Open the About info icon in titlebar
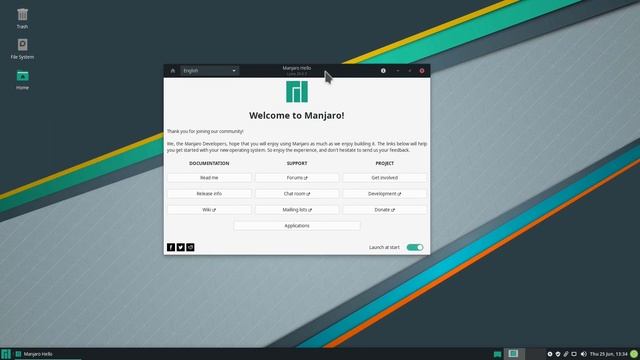This screenshot has width=640, height=360. (x=383, y=71)
